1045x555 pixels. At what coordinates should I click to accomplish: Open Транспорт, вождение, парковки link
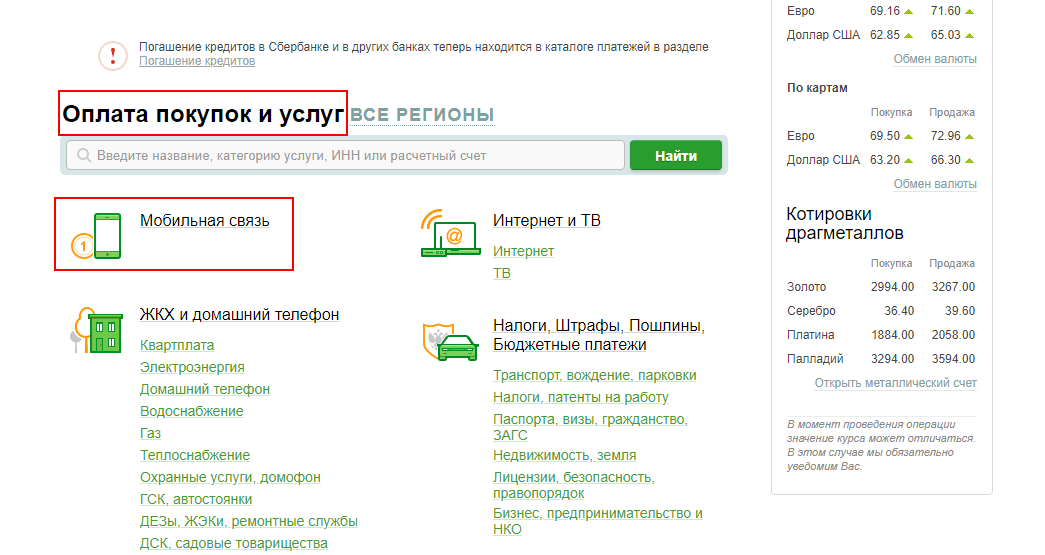click(x=594, y=375)
